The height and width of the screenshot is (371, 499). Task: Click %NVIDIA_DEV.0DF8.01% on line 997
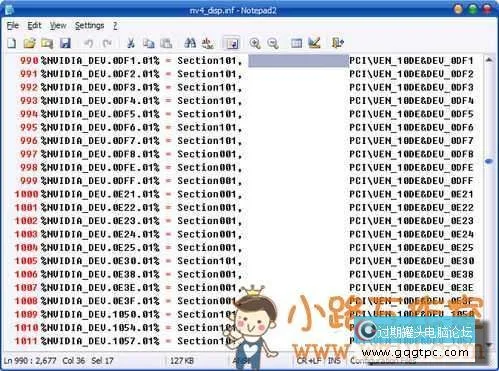point(100,154)
